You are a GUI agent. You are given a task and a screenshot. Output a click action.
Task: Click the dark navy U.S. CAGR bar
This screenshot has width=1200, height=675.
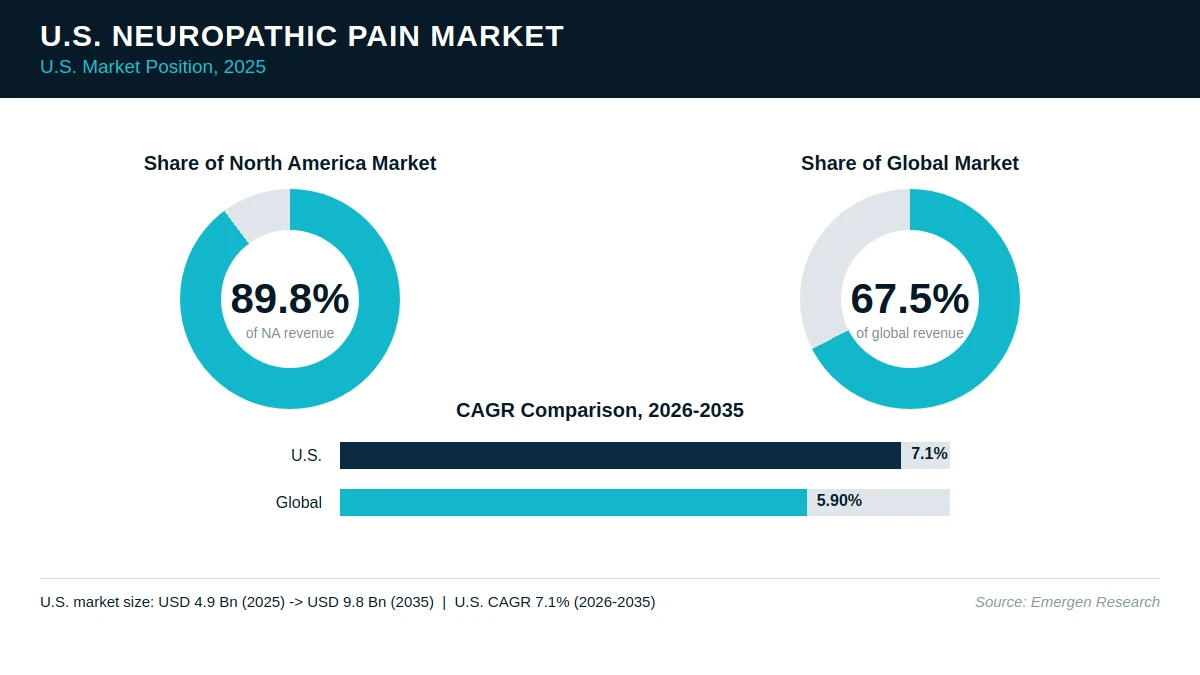click(620, 455)
